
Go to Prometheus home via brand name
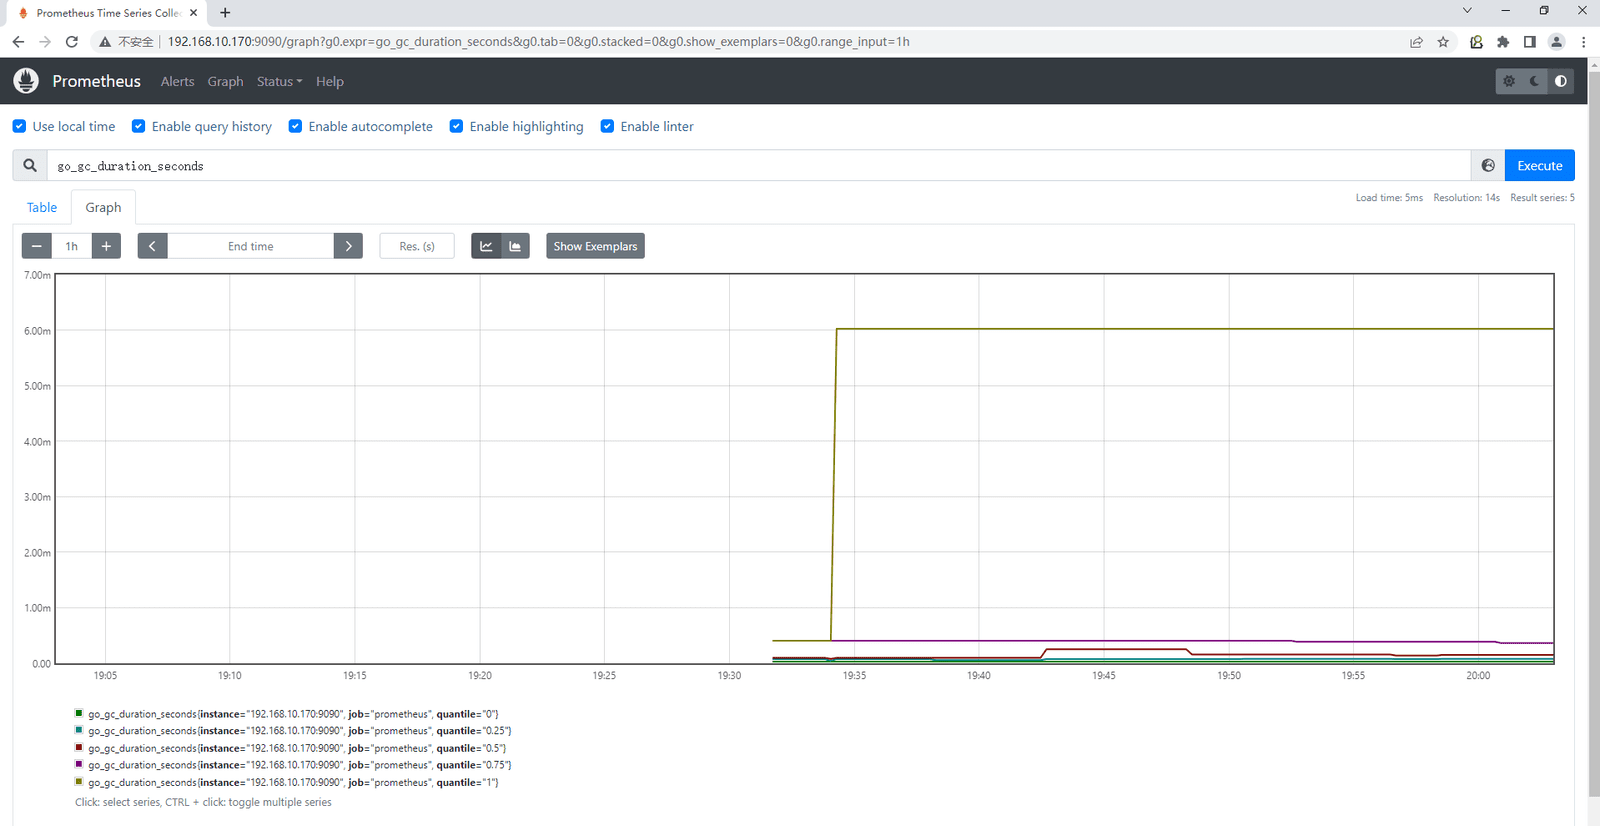click(97, 81)
